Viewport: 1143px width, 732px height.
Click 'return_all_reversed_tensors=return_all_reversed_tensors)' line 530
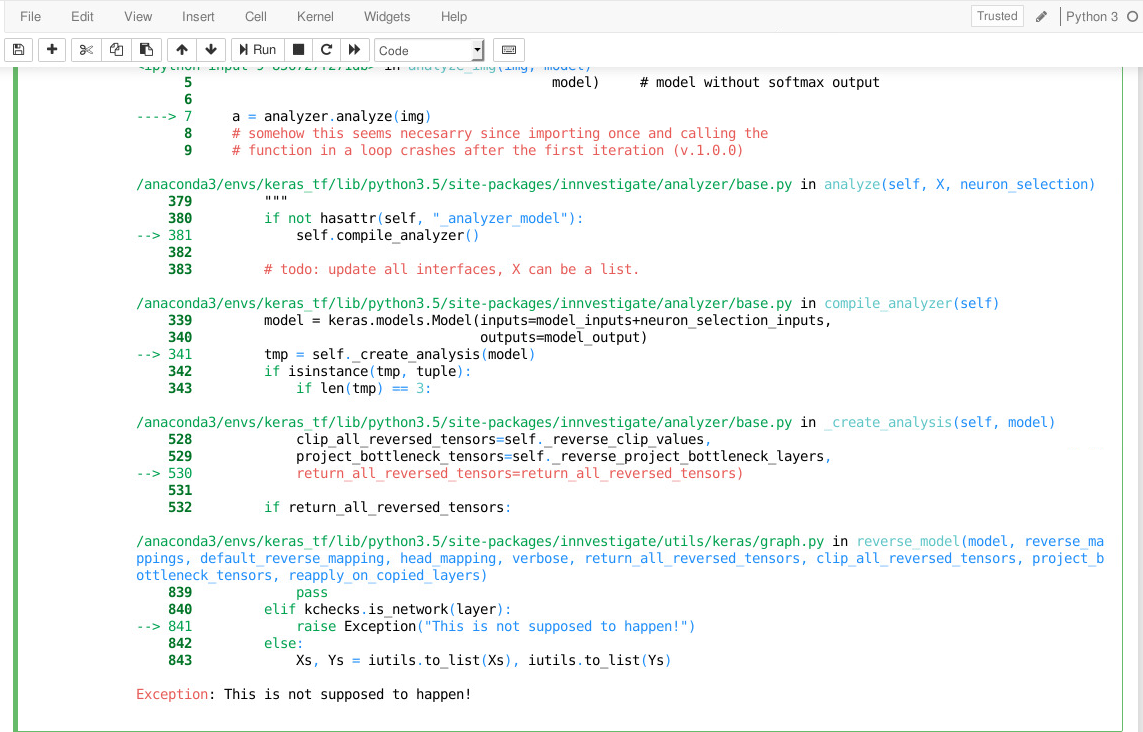click(x=519, y=474)
